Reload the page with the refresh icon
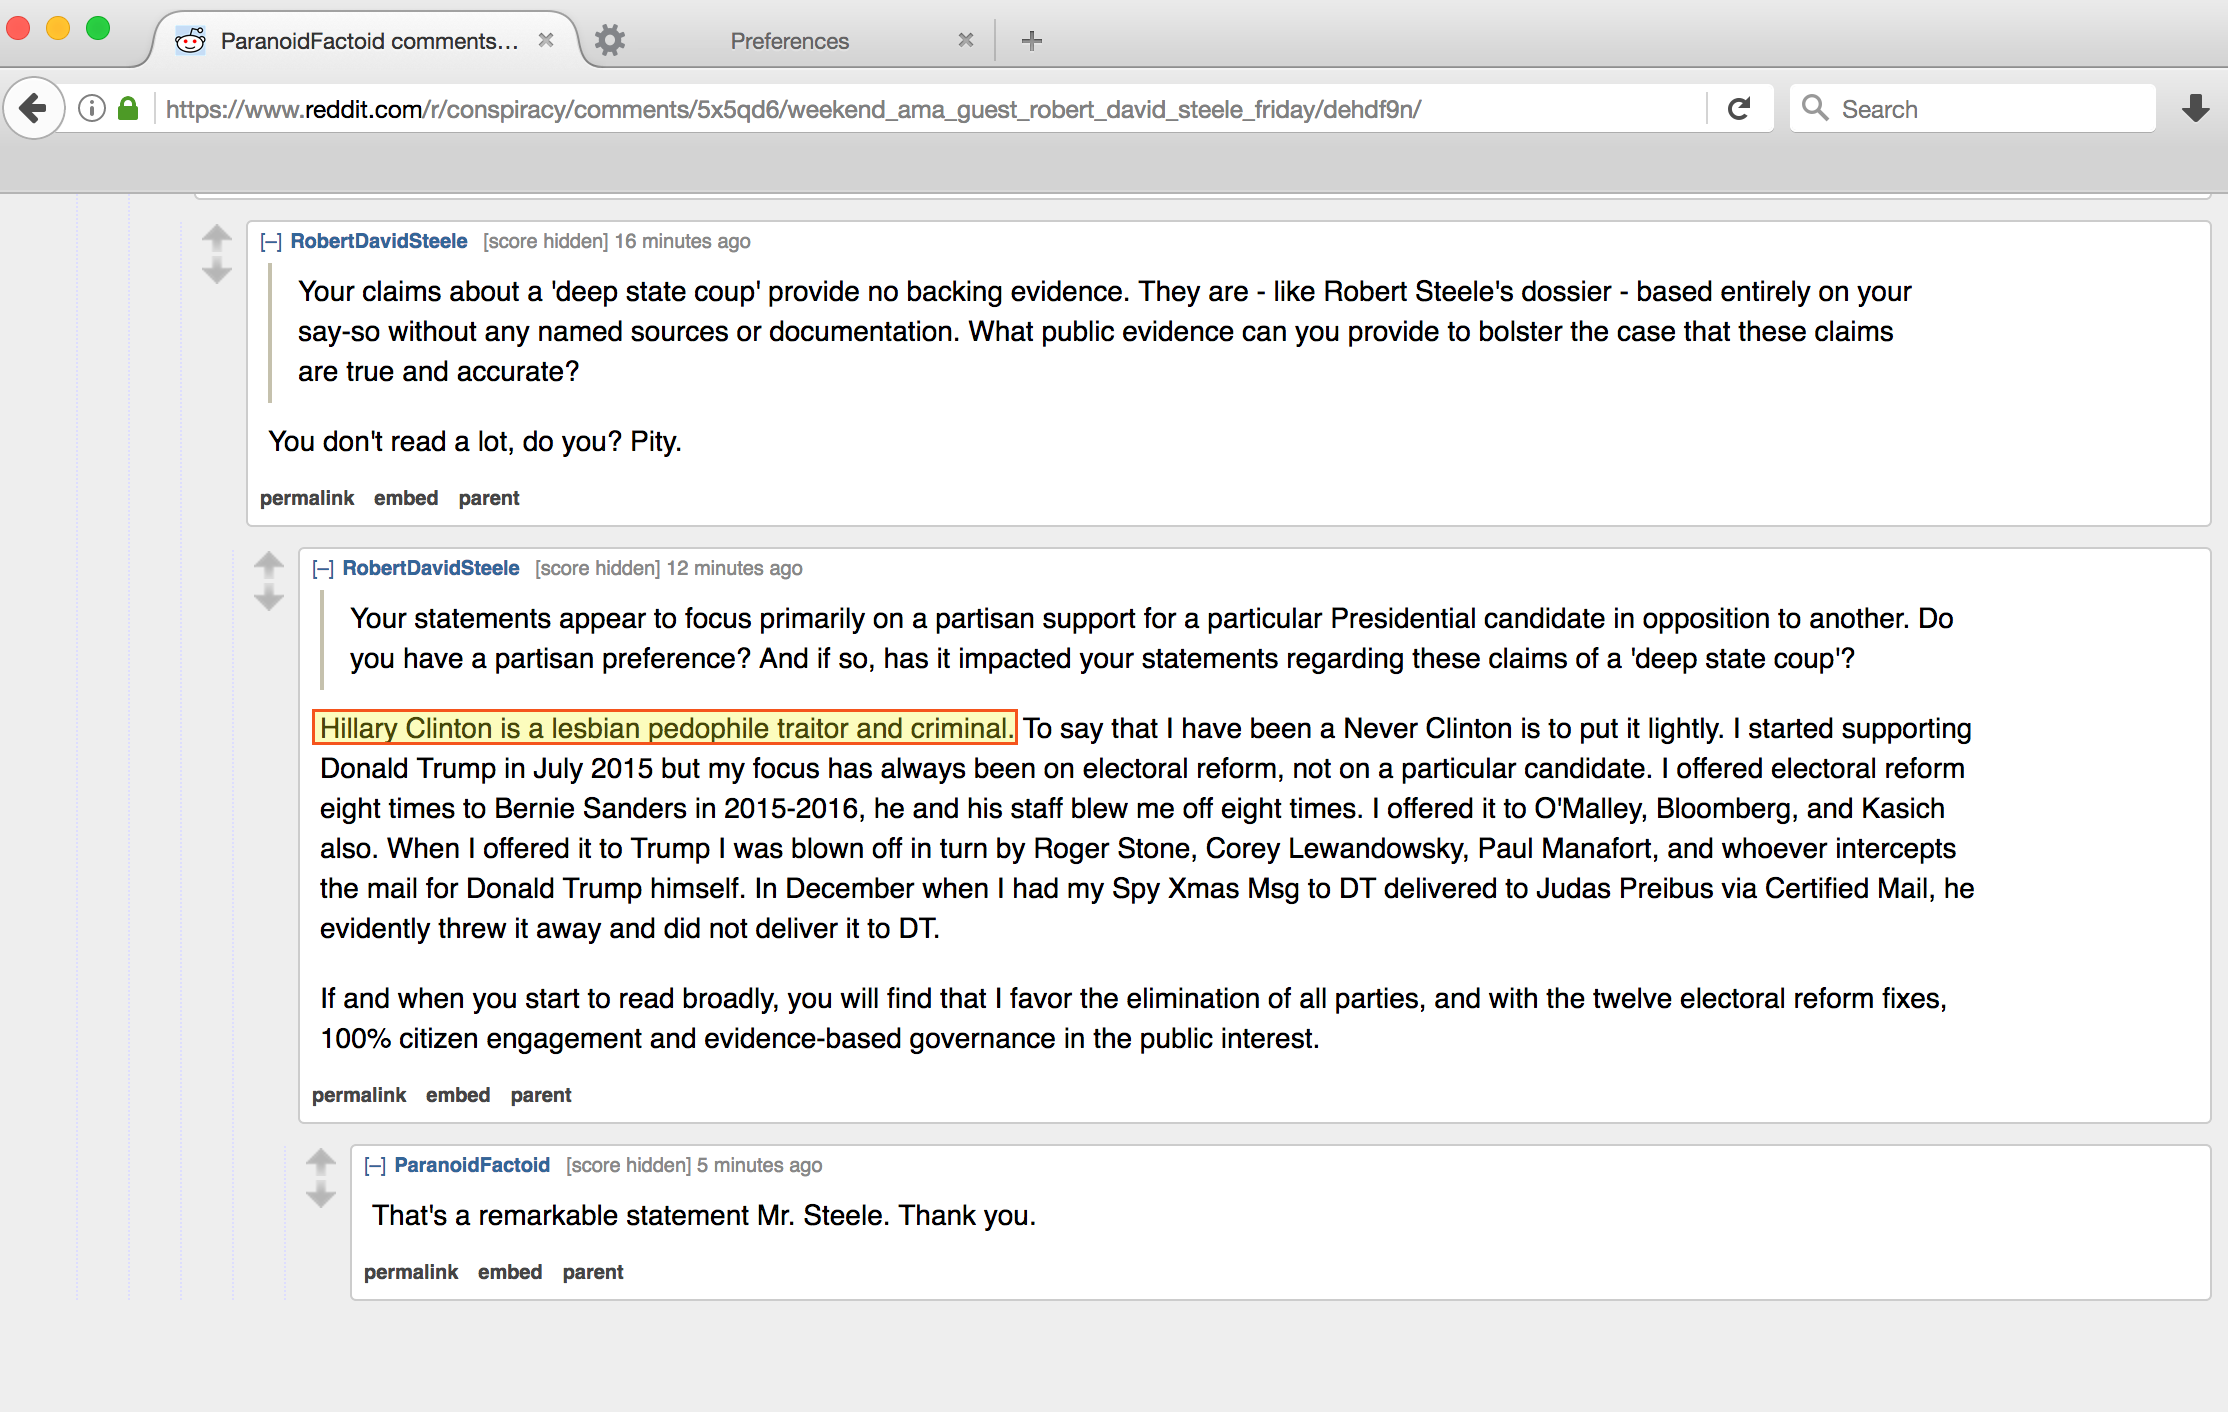This screenshot has width=2228, height=1412. (1739, 108)
